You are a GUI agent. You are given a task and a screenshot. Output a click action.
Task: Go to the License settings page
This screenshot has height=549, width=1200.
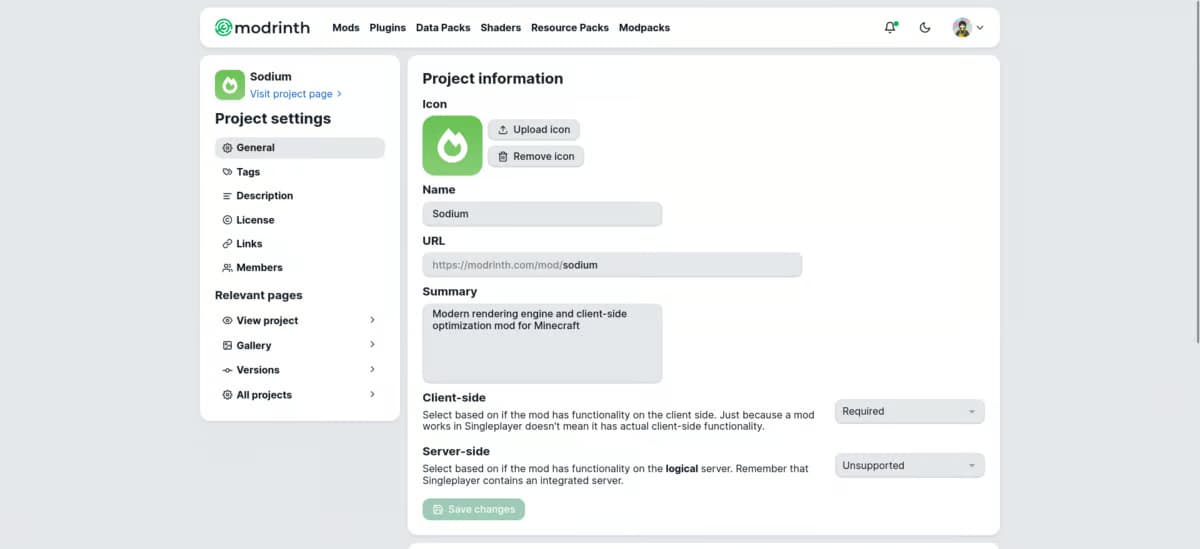[x=255, y=220]
